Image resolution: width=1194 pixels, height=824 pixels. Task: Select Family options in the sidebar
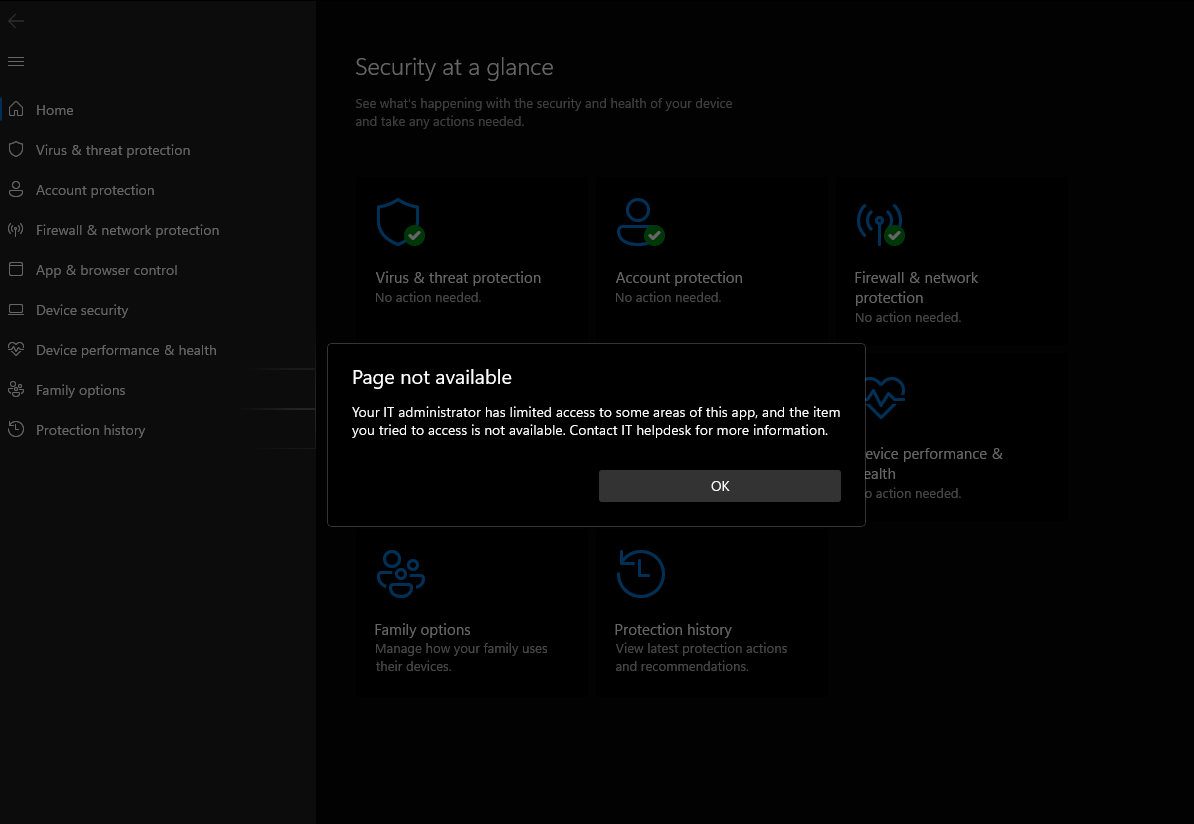click(158, 390)
